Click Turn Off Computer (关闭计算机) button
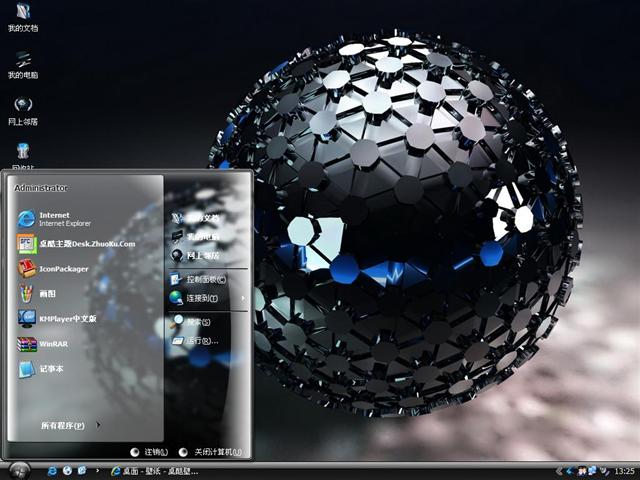This screenshot has height=480, width=640. (211, 452)
